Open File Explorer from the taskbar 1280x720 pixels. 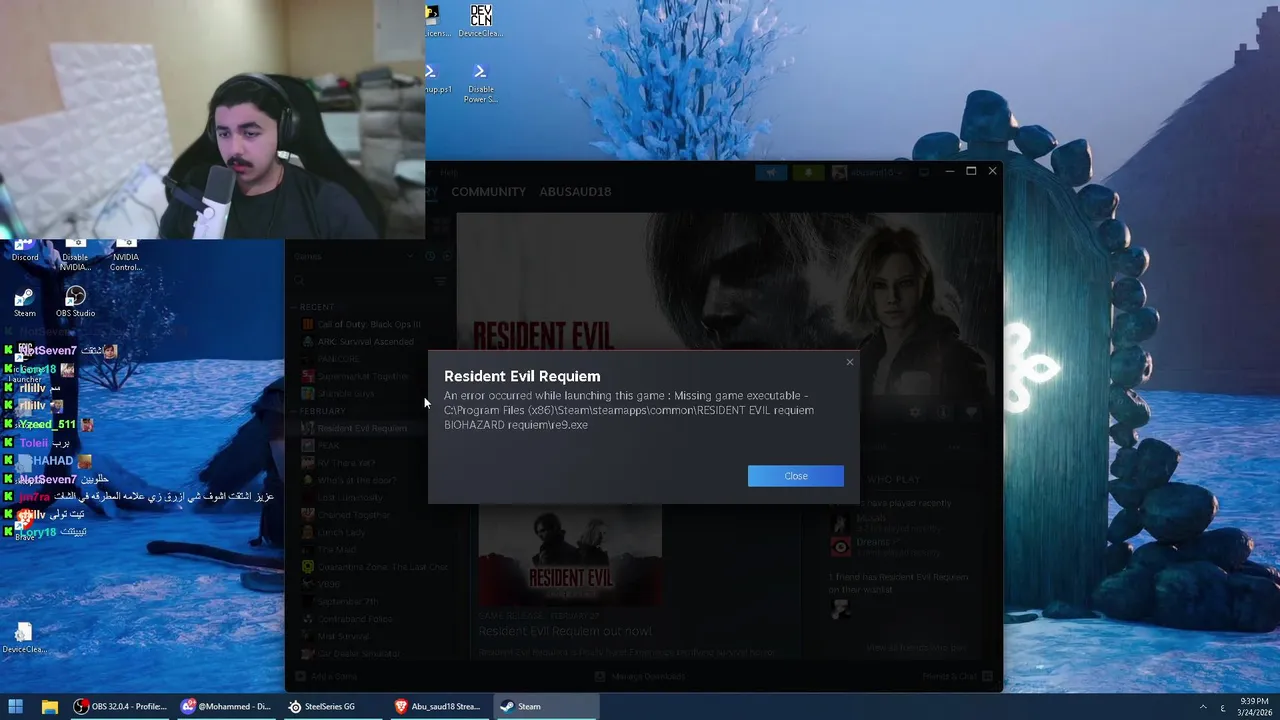pyautogui.click(x=49, y=706)
